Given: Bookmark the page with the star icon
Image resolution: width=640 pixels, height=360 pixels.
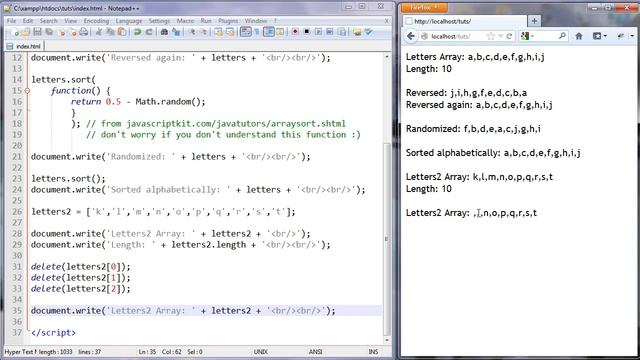Looking at the screenshot, I should click(x=491, y=36).
